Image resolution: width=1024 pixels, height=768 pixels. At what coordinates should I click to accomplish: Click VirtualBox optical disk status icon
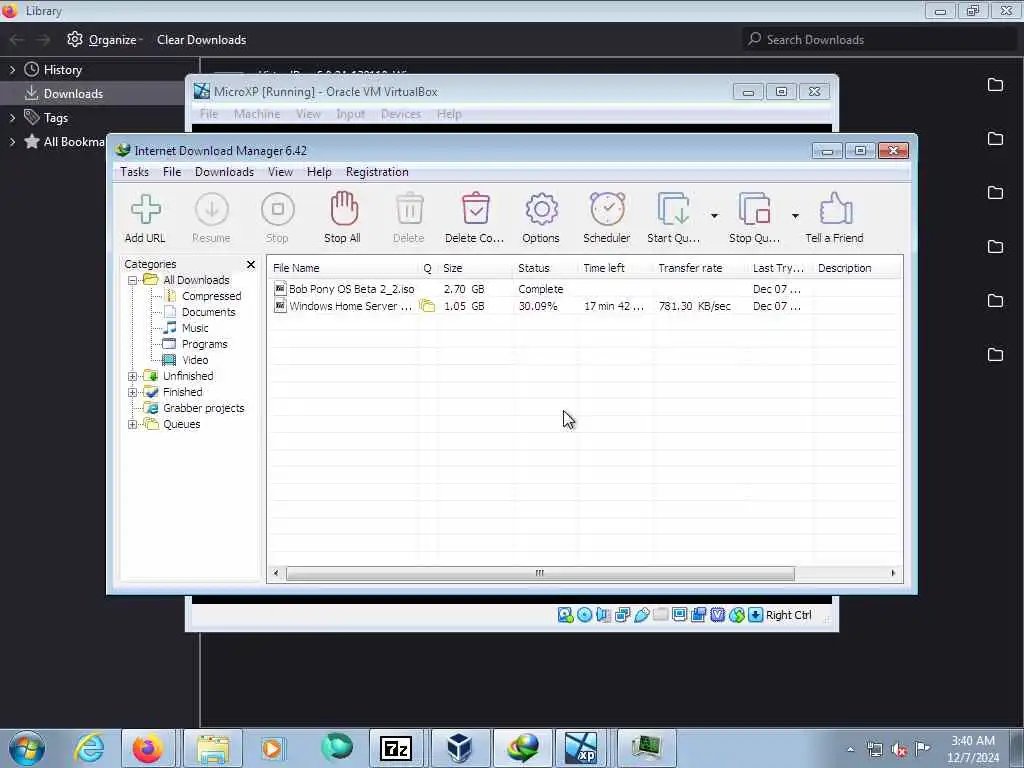tap(584, 615)
